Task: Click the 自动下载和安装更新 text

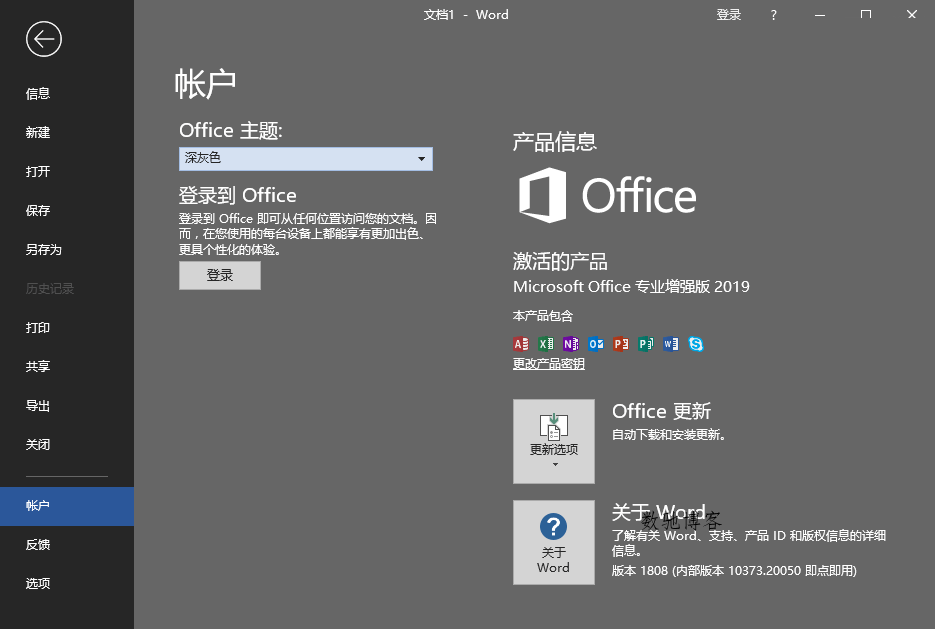Action: (x=668, y=435)
